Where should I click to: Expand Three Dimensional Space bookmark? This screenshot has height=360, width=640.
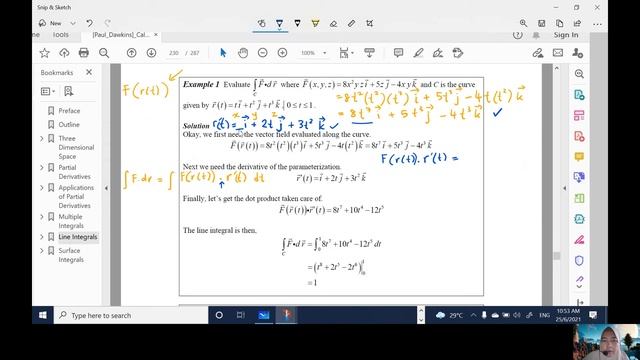click(x=42, y=139)
